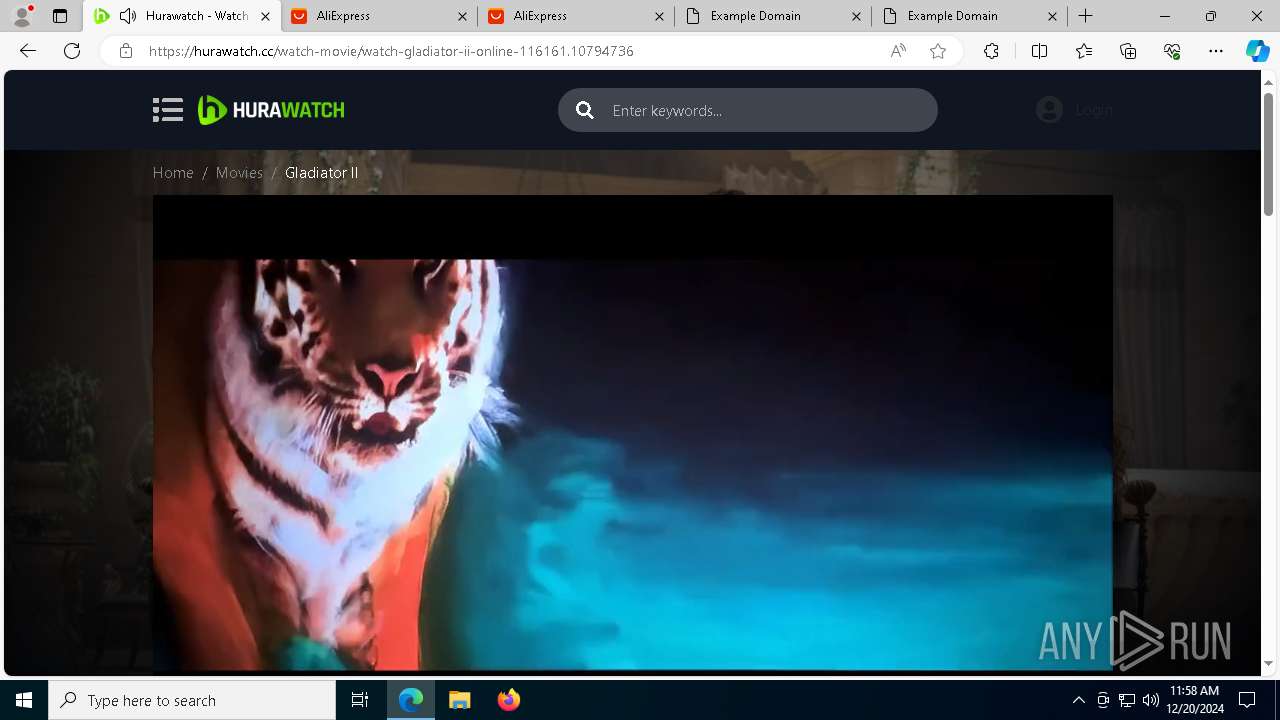Image resolution: width=1280 pixels, height=720 pixels.
Task: Click the Gladiator II video player
Action: click(x=632, y=432)
